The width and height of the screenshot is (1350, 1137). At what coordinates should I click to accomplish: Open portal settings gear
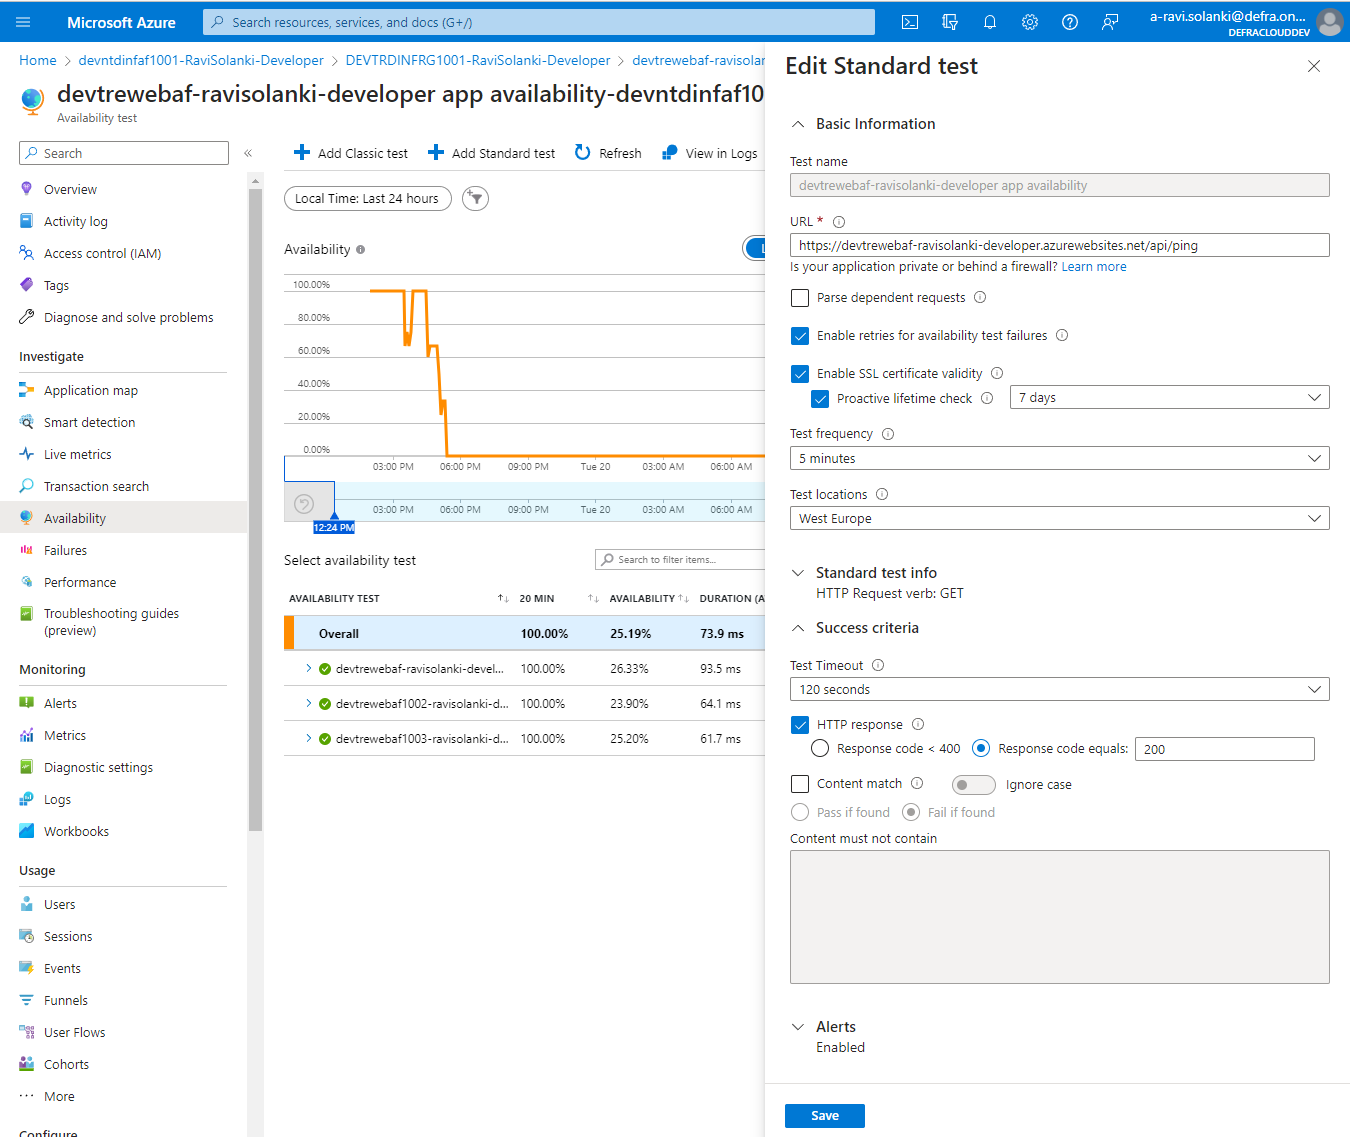coord(1030,22)
